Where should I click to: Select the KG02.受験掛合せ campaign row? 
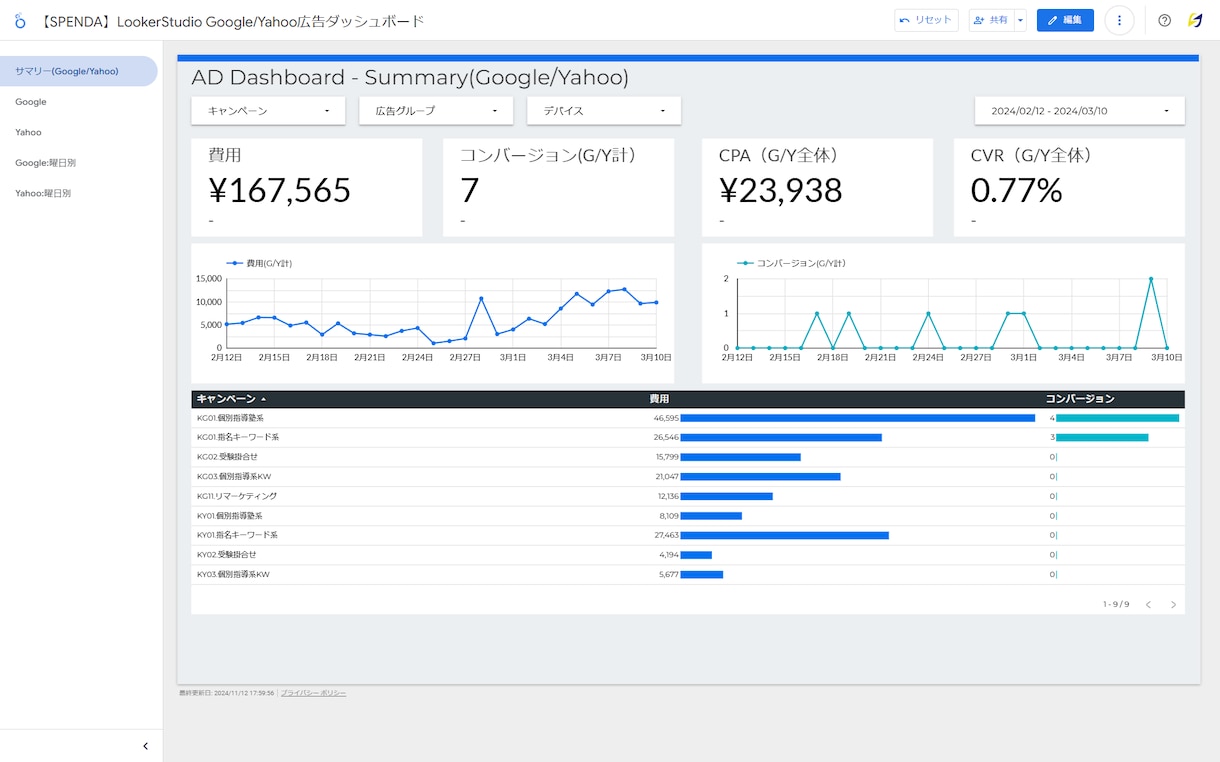pos(688,457)
